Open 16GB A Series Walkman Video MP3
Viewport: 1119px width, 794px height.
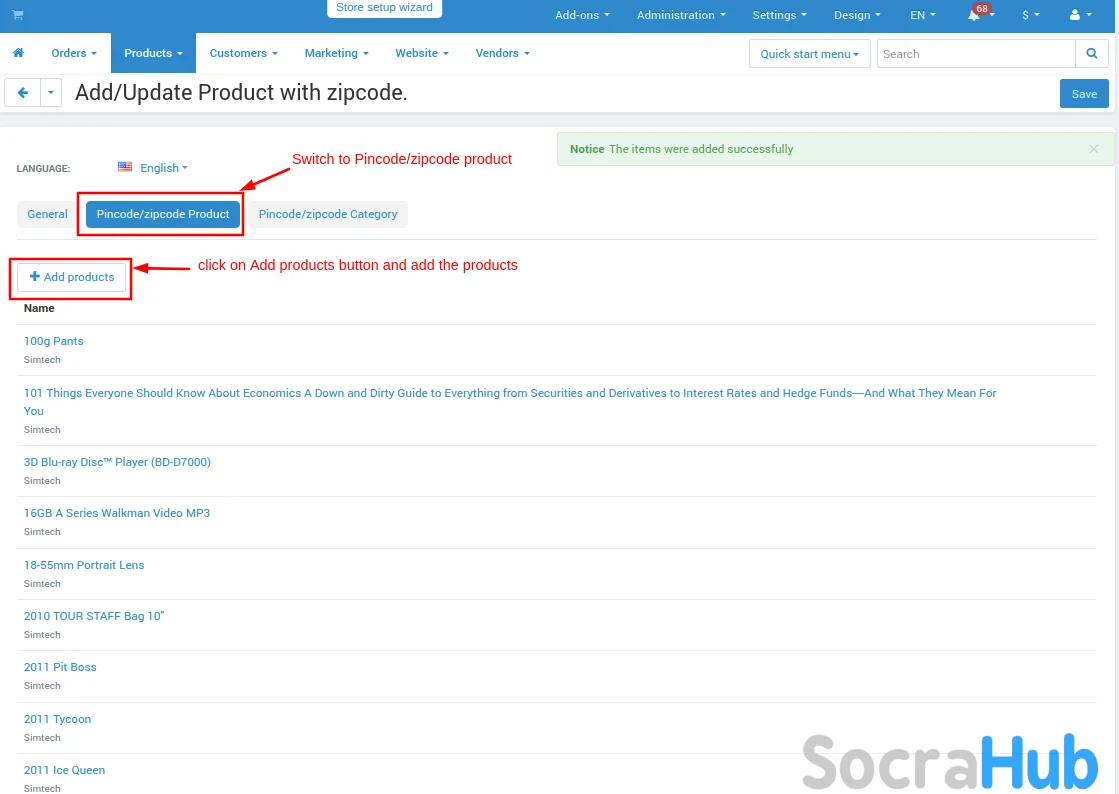pos(117,513)
